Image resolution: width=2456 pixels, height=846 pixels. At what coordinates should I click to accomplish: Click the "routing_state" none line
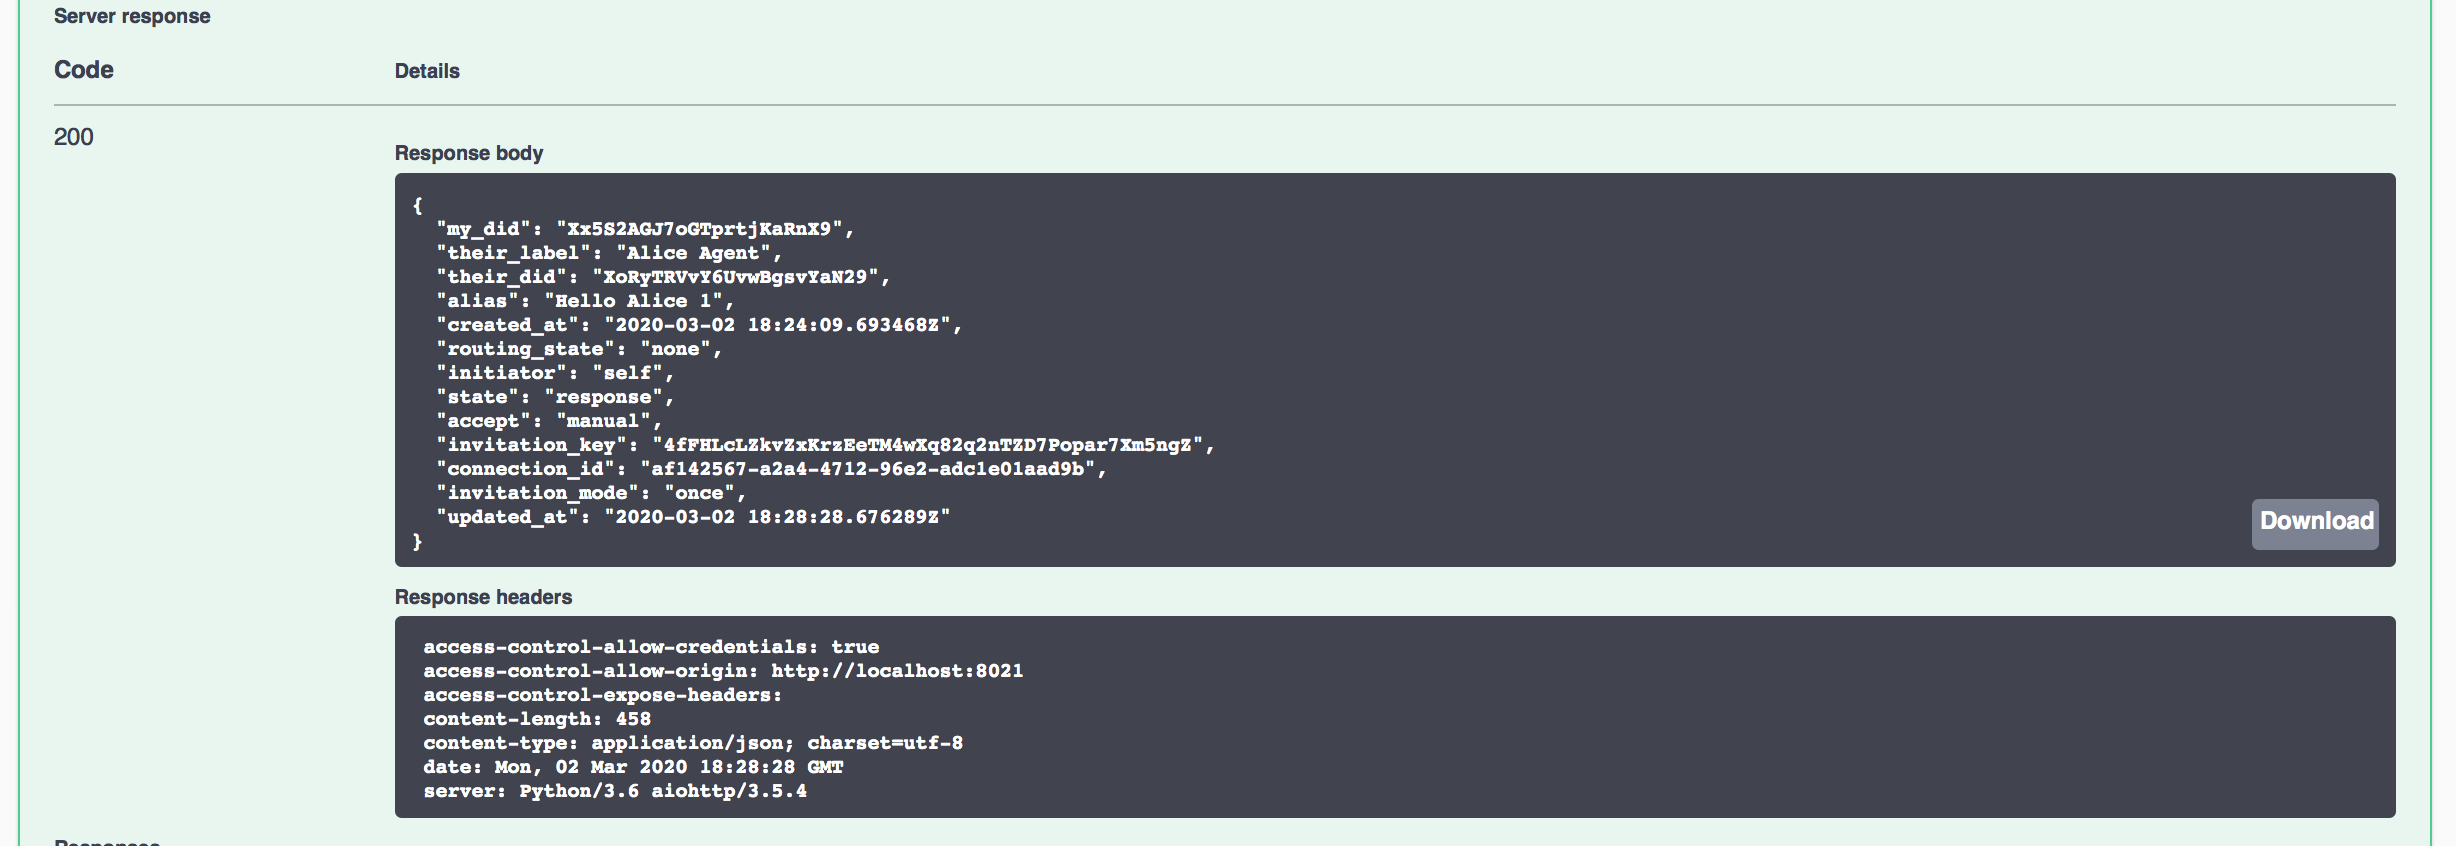pyautogui.click(x=579, y=349)
